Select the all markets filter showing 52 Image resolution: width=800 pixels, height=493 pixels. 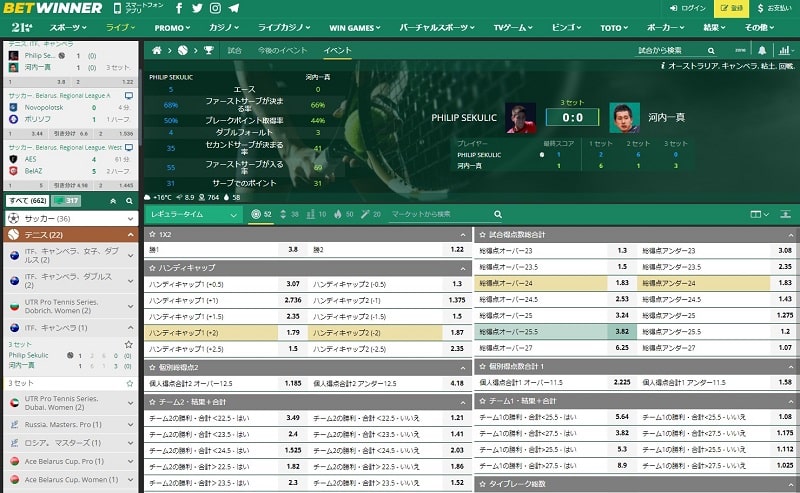(261, 214)
